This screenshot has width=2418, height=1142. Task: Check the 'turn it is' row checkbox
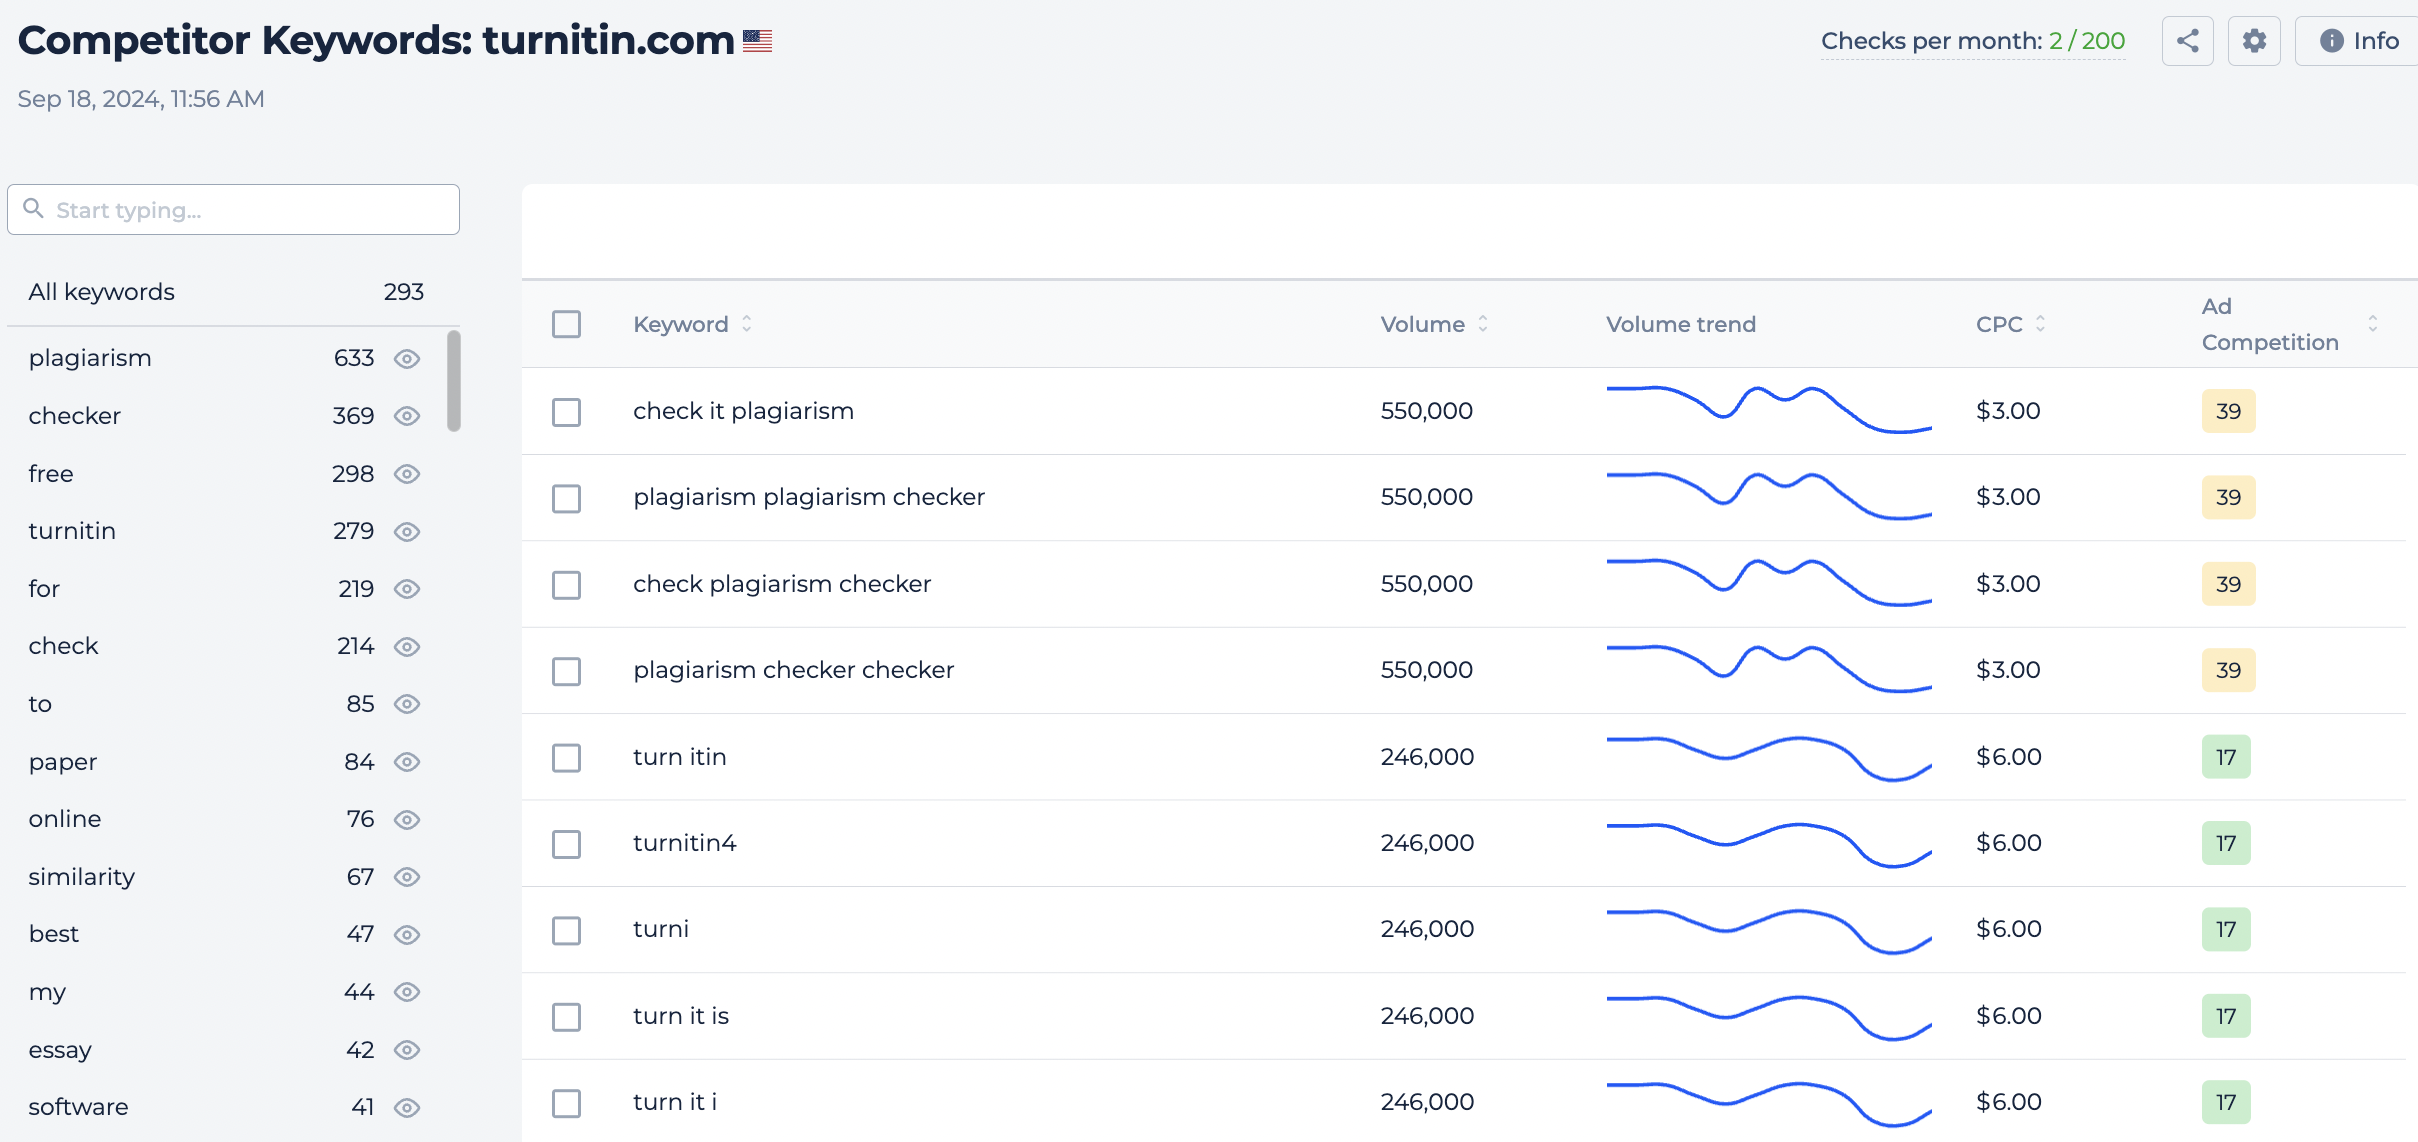566,1017
